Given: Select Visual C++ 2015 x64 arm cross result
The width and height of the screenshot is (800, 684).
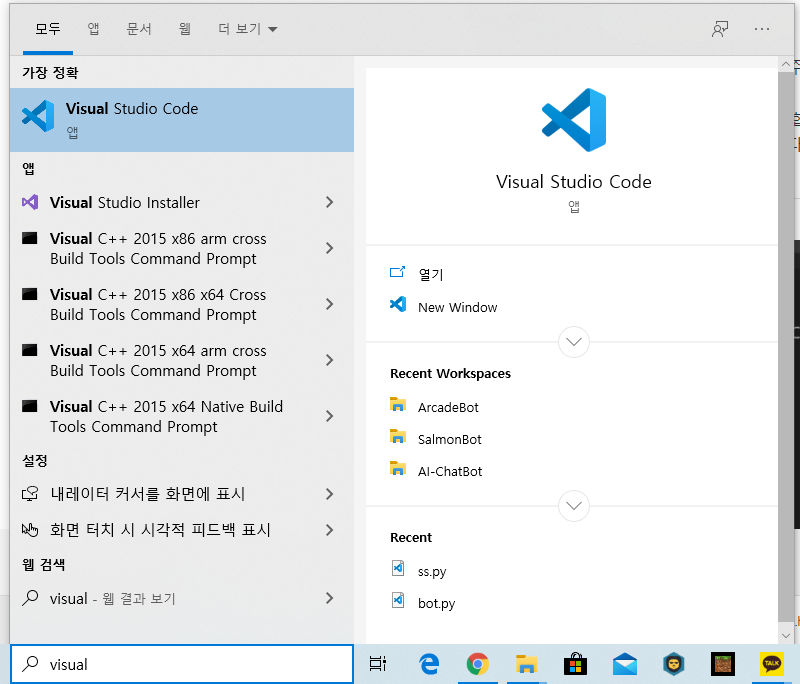Looking at the screenshot, I should coord(182,360).
